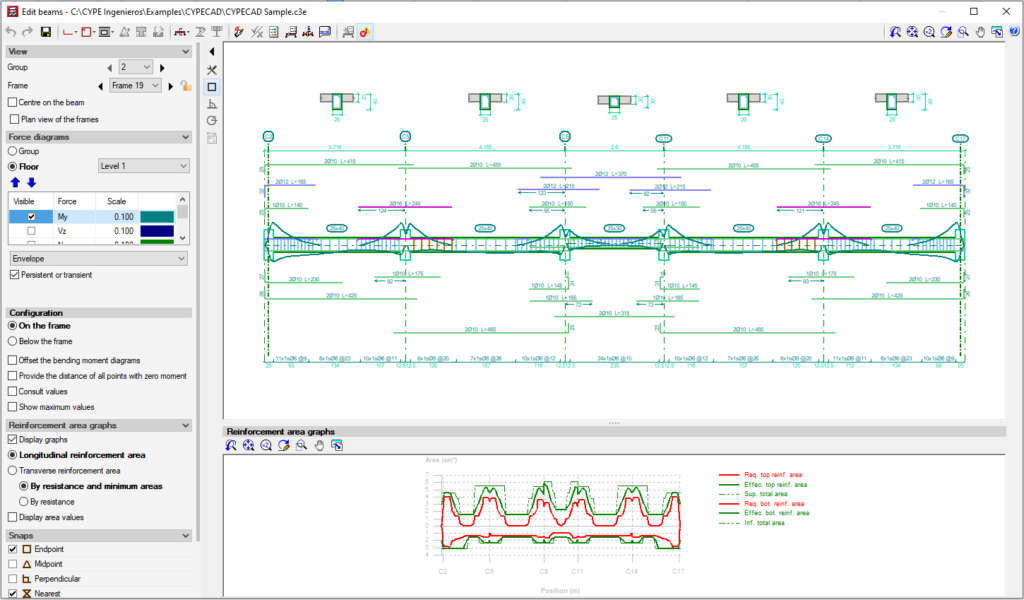This screenshot has height=600, width=1024.
Task: Toggle the frame lock padlock icon
Action: coord(185,86)
